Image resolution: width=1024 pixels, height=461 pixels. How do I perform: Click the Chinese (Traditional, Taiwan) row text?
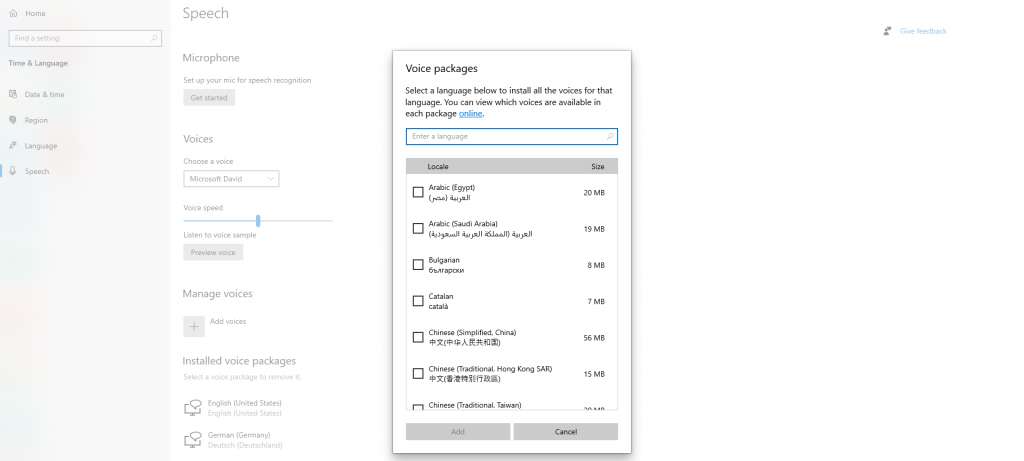pyautogui.click(x=475, y=405)
